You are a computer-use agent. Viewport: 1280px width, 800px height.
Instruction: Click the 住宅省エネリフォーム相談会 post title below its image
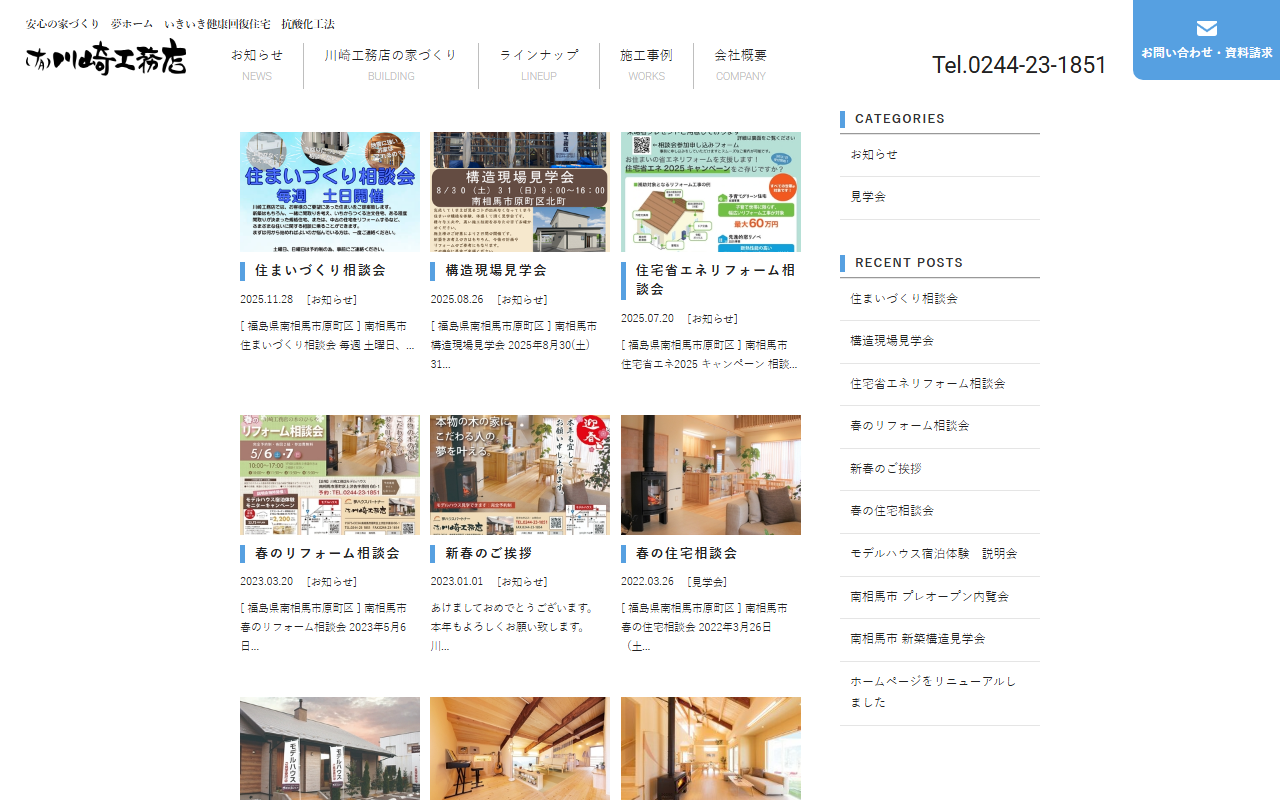click(x=716, y=280)
